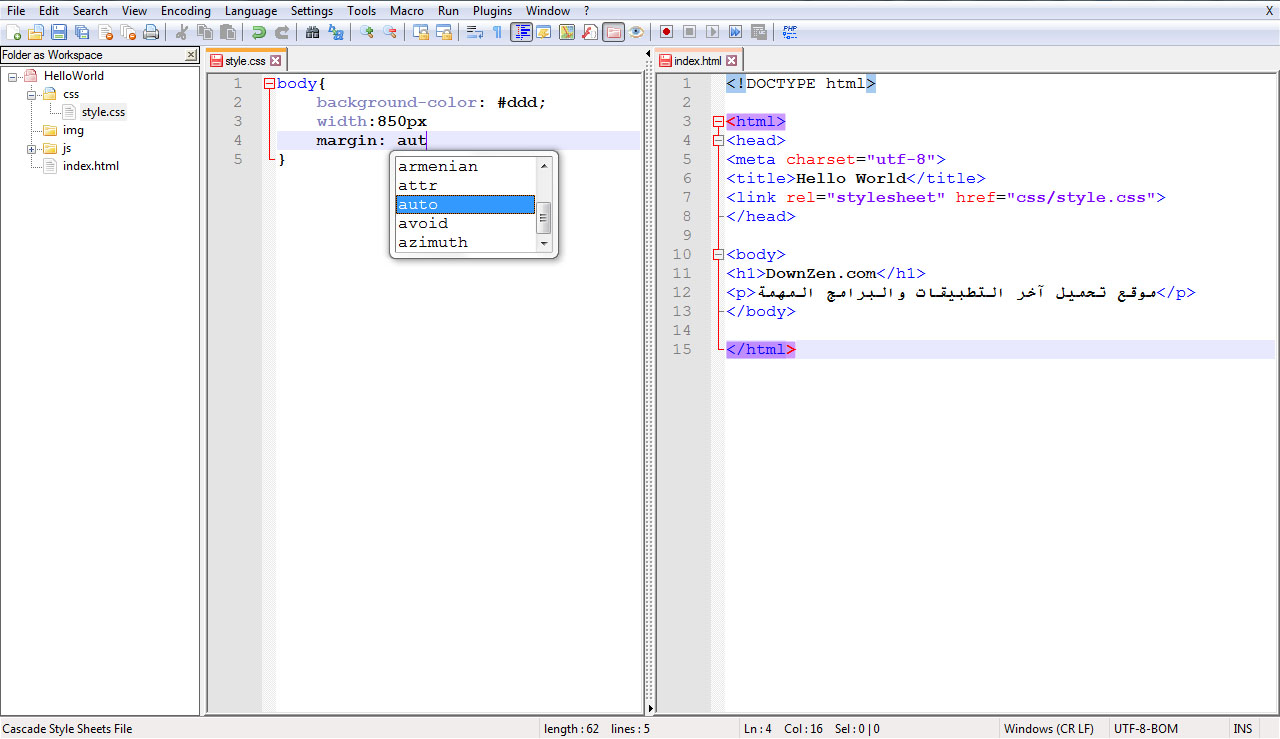Toggle the Folder as Workspace panel icon
The image size is (1280, 739).
613,32
